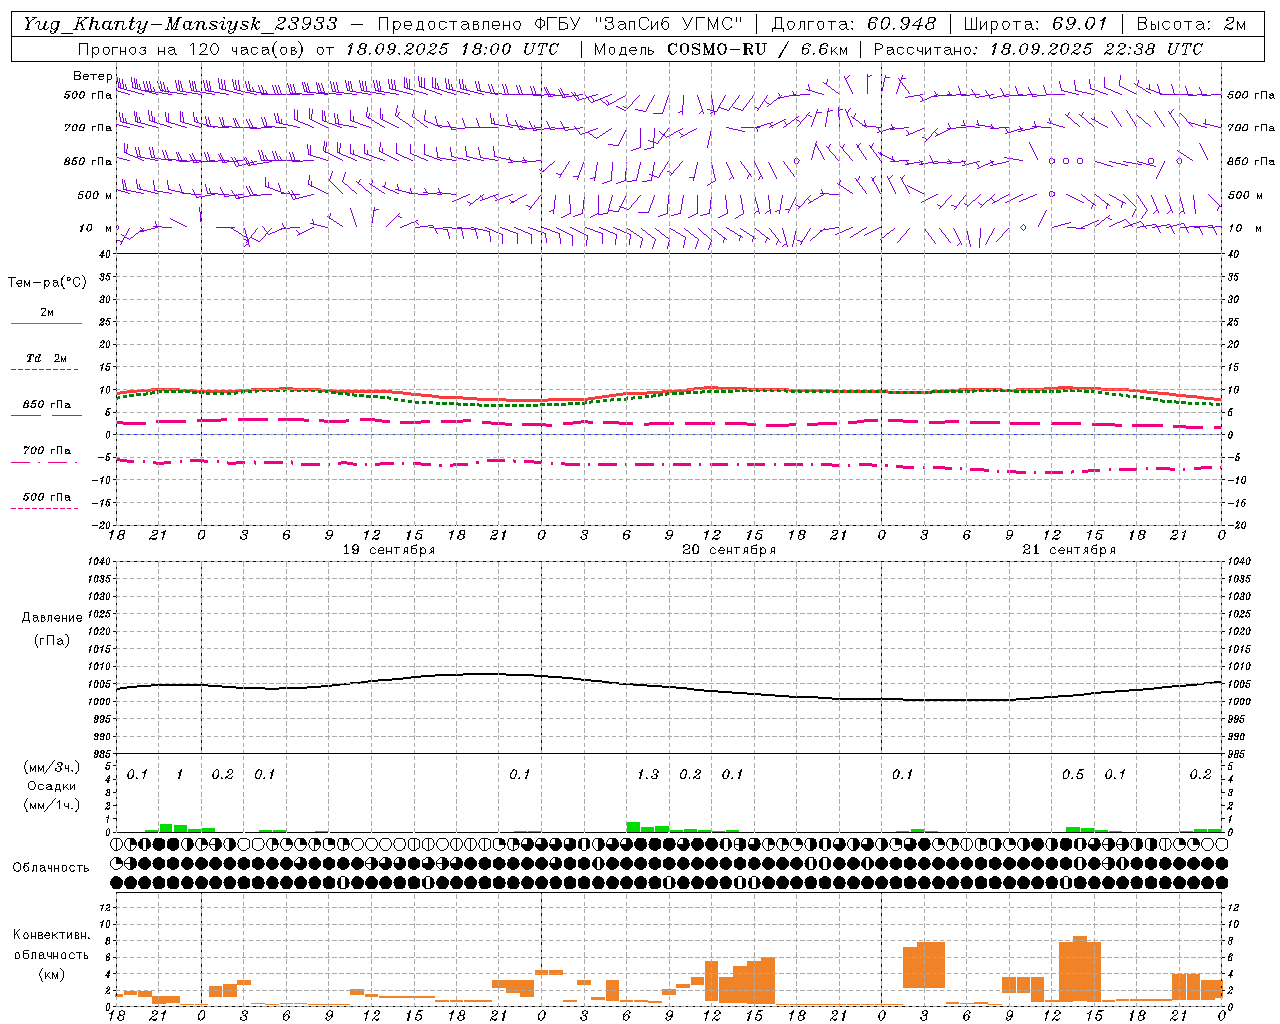Click the Осадки precipitation label
Viewport: 1280px width, 1024px height.
pyautogui.click(x=52, y=787)
